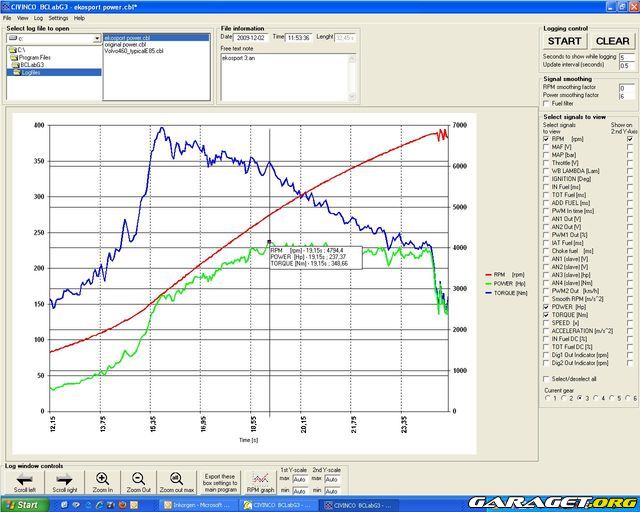Select the Program Files folder icon

(13, 57)
